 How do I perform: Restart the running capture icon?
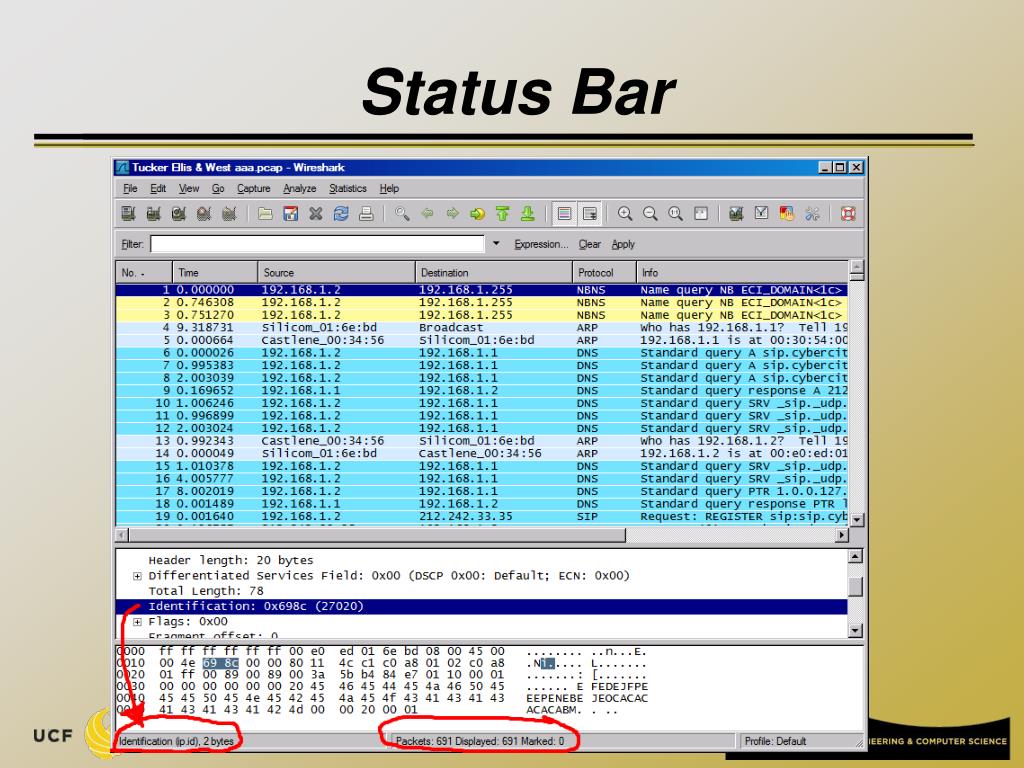point(229,214)
